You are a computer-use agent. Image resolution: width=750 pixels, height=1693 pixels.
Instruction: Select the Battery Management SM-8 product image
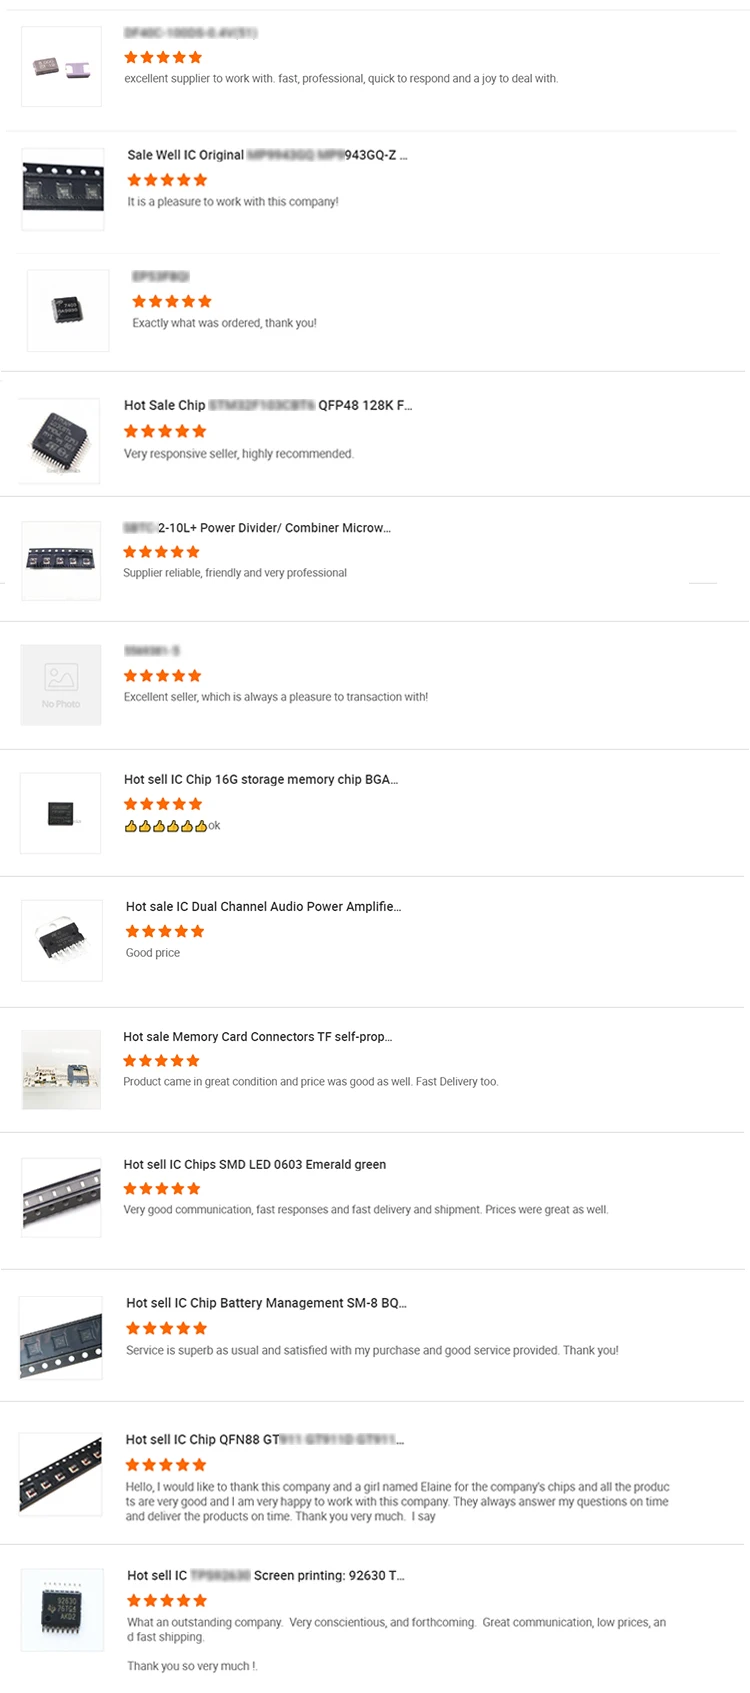point(61,1338)
